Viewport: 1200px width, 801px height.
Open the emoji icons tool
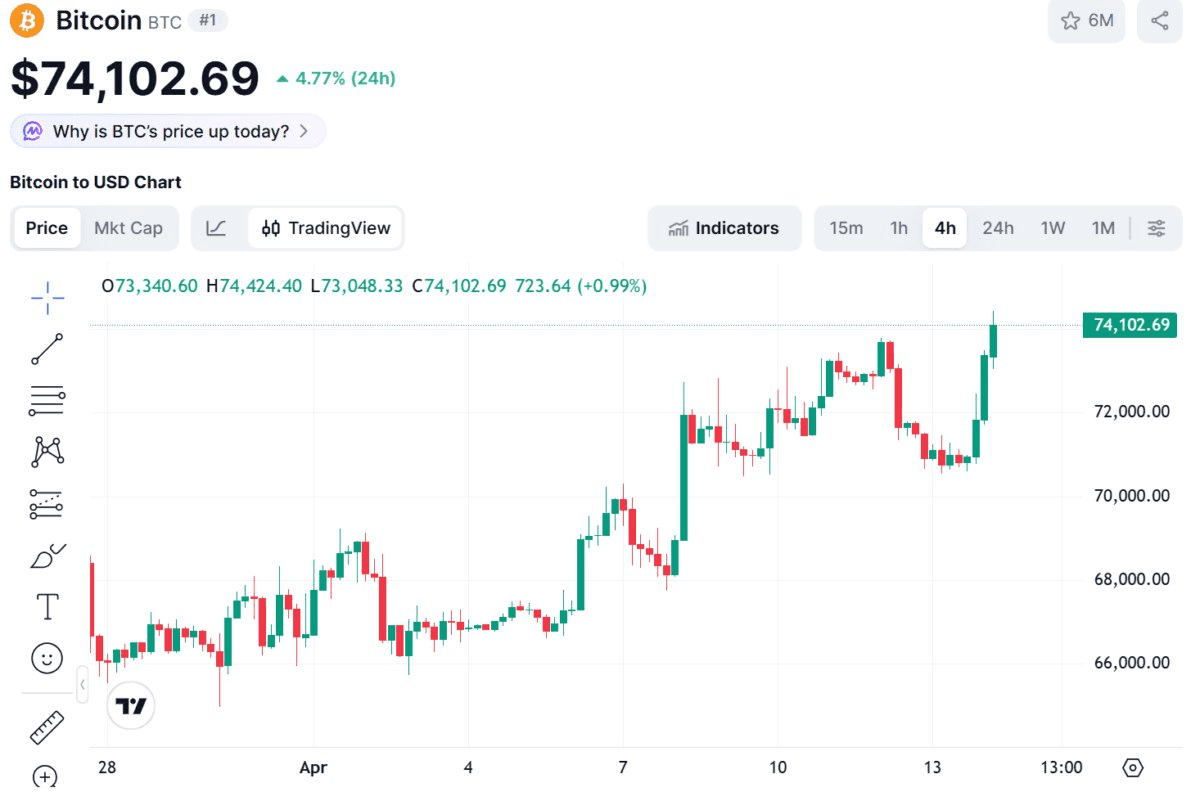tap(47, 658)
